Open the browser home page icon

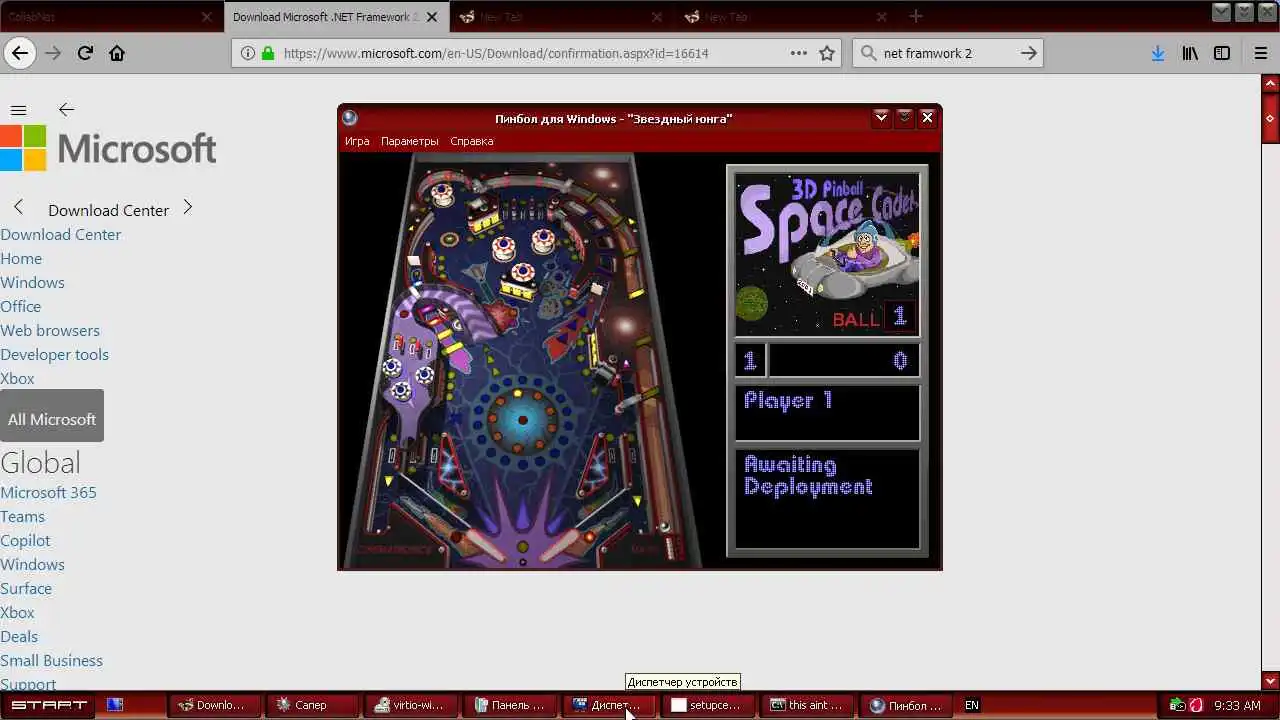click(x=117, y=53)
